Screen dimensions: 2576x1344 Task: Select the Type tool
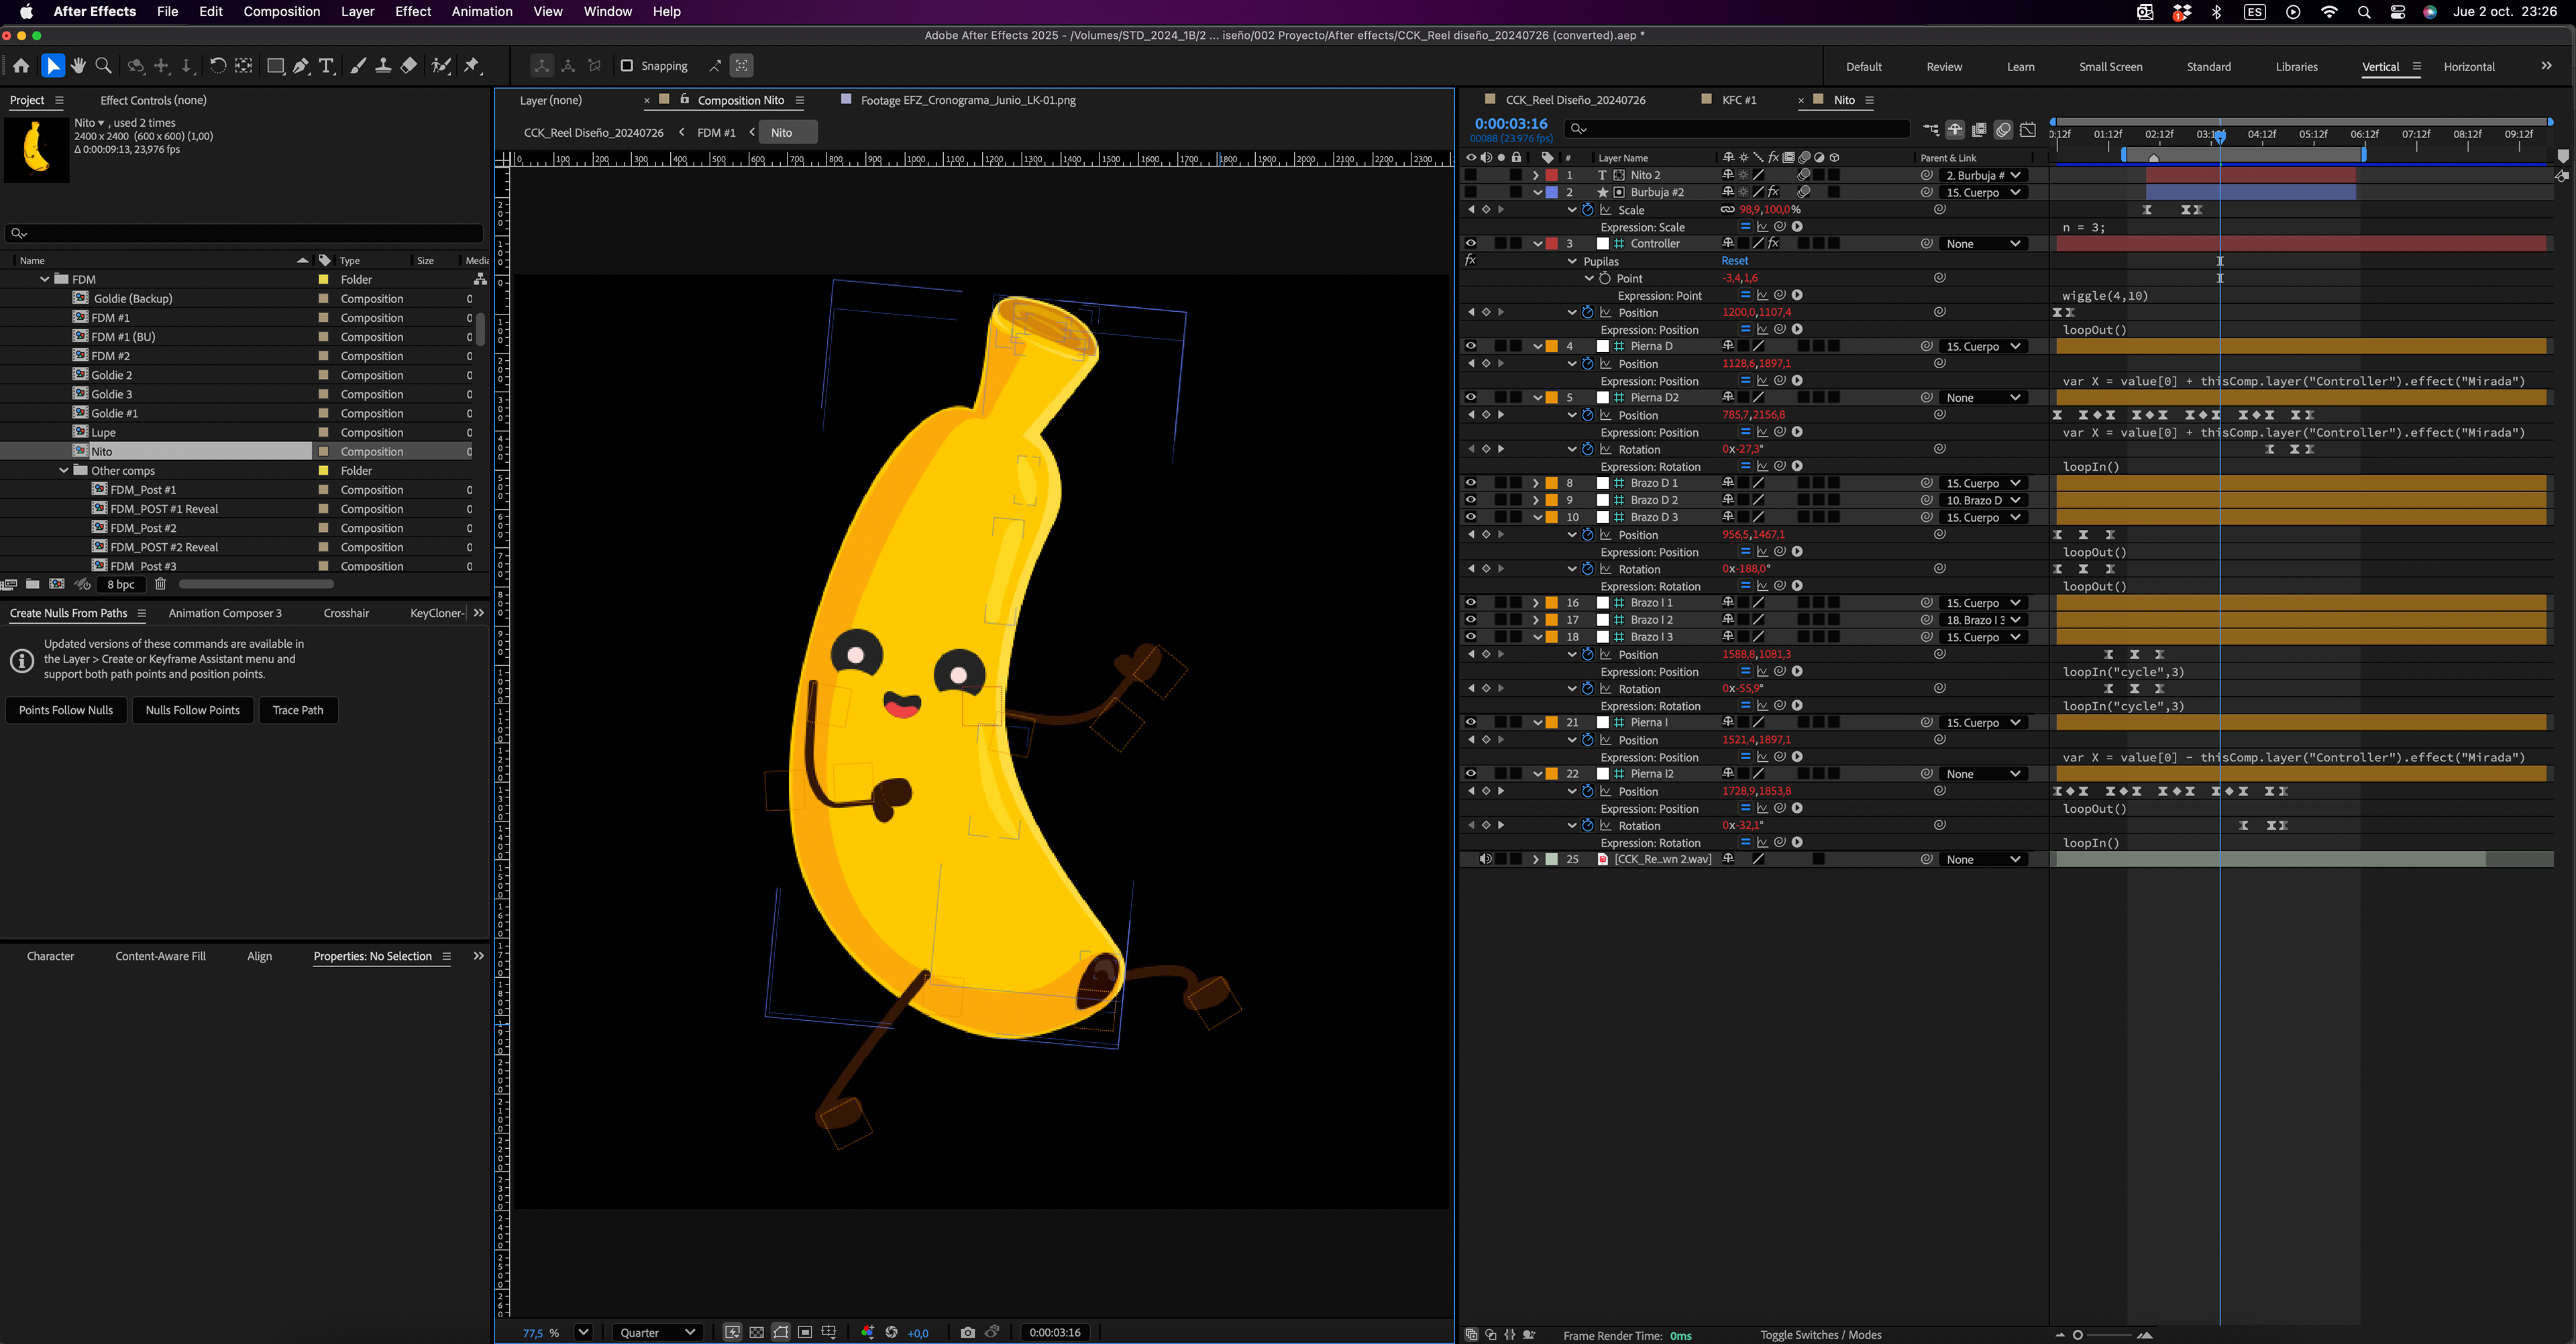[326, 66]
